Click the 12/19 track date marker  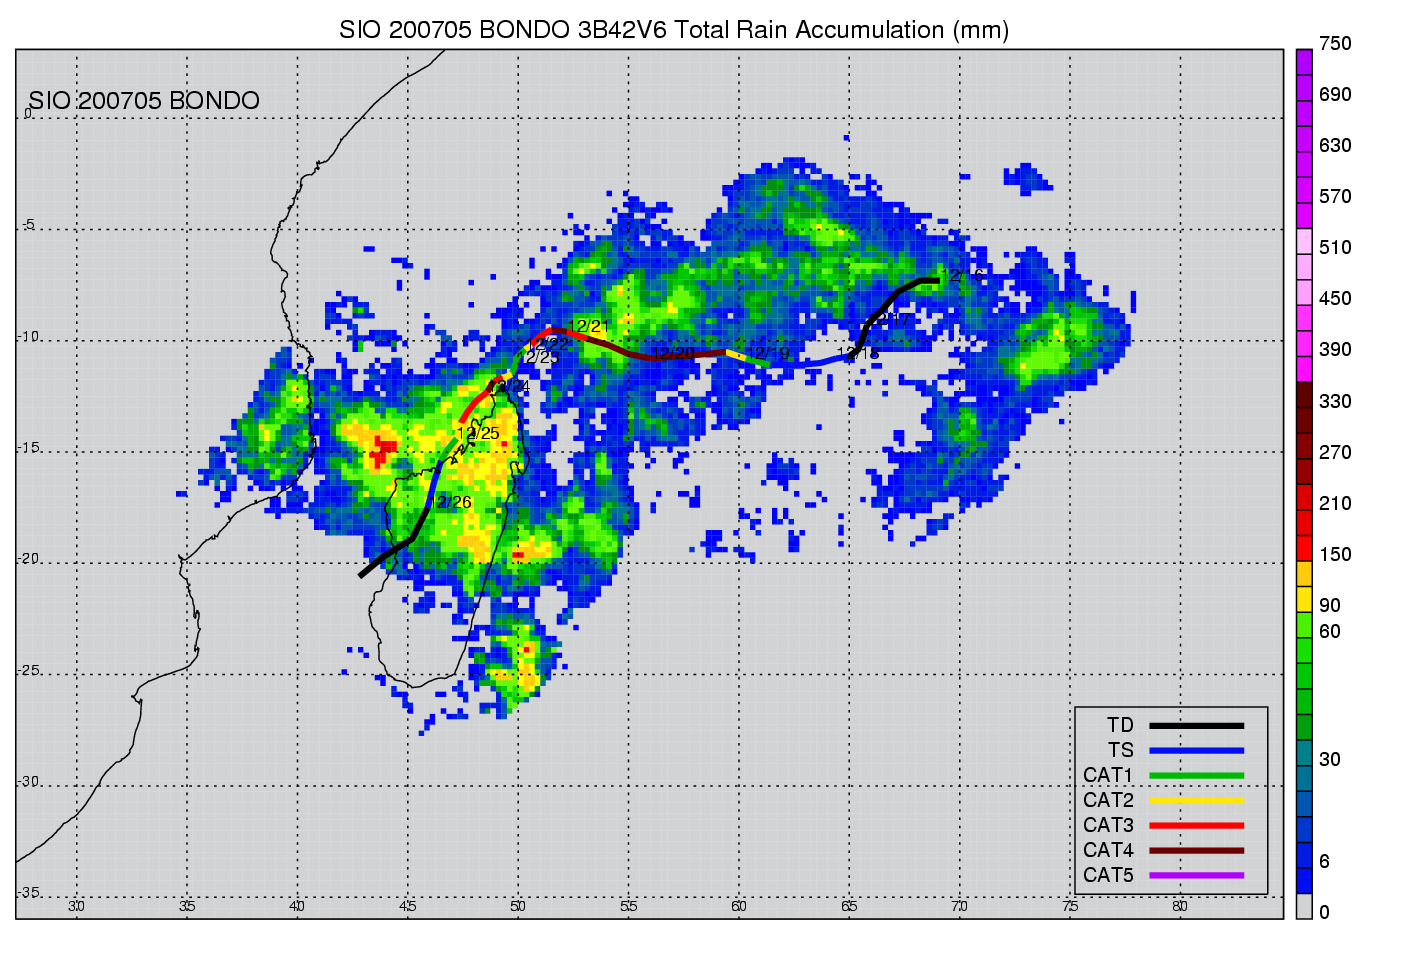pos(768,354)
